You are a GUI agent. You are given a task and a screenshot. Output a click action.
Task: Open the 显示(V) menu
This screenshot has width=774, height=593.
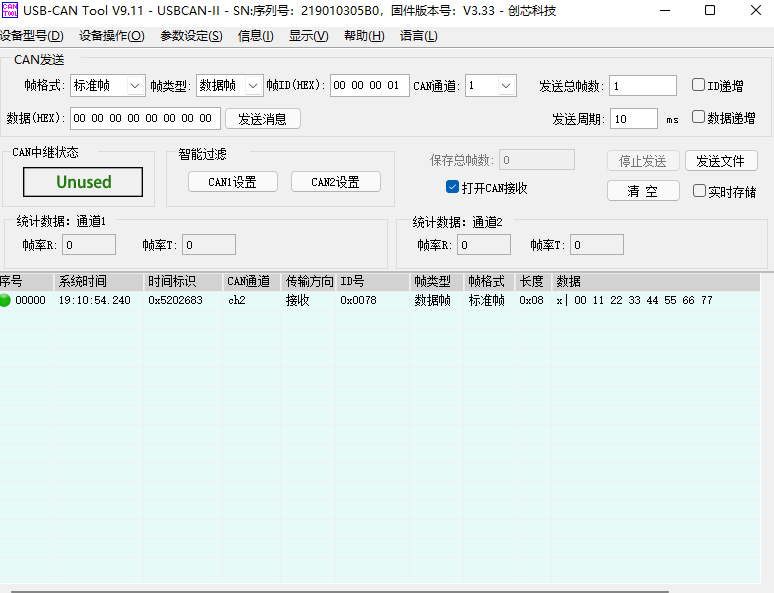(x=309, y=36)
